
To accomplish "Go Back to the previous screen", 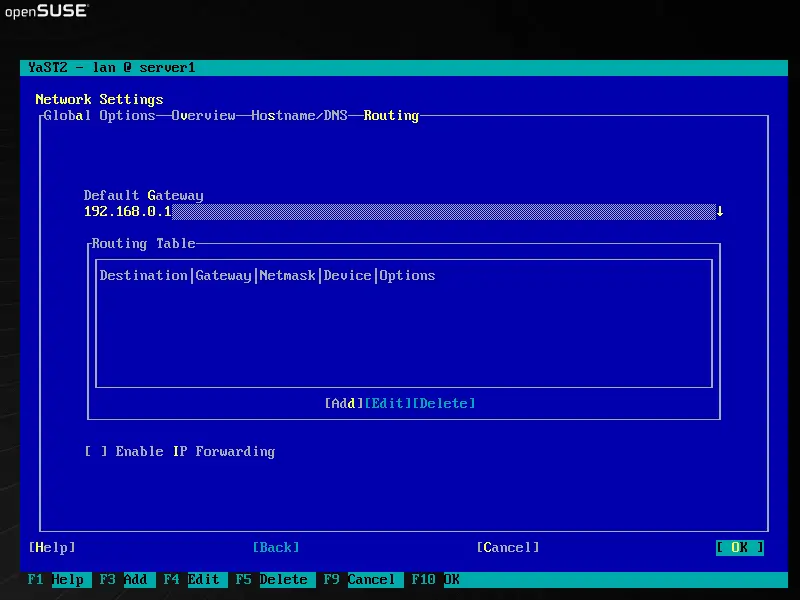I will point(276,547).
